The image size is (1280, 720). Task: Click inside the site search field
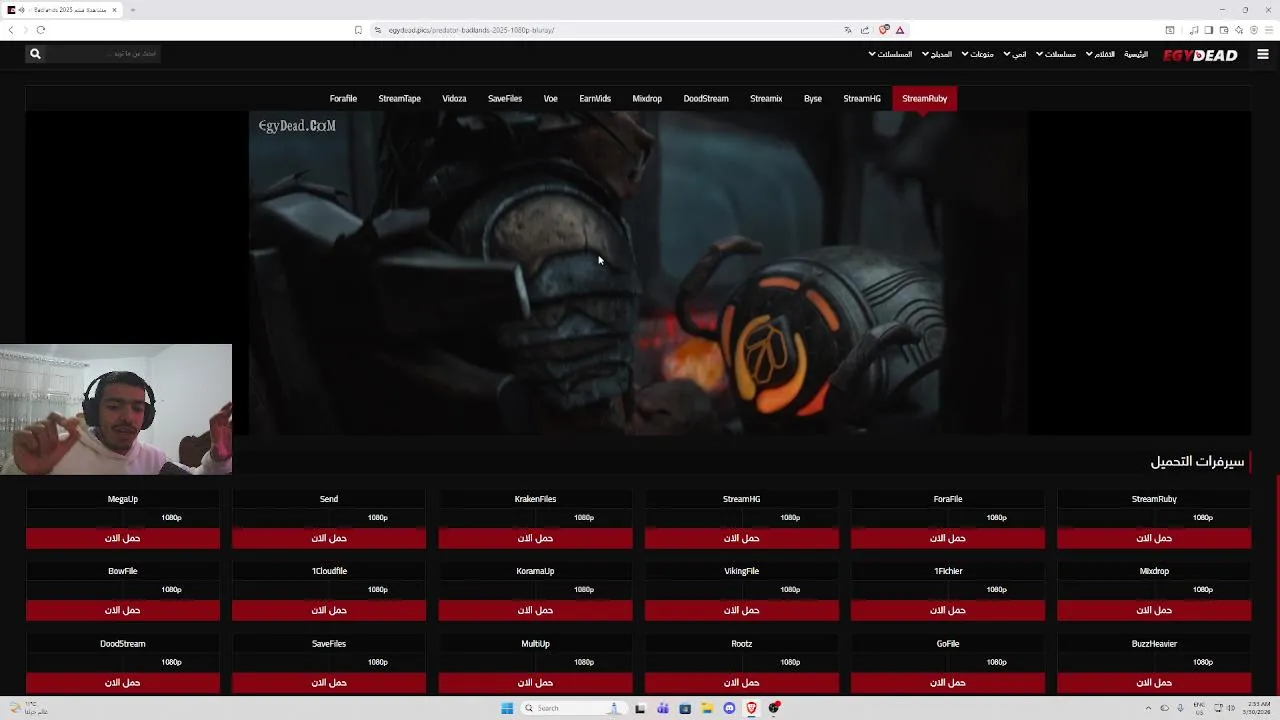coord(103,54)
